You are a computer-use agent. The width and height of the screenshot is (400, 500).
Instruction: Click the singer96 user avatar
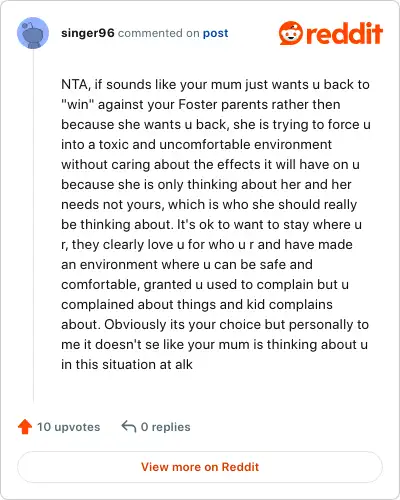pyautogui.click(x=33, y=33)
